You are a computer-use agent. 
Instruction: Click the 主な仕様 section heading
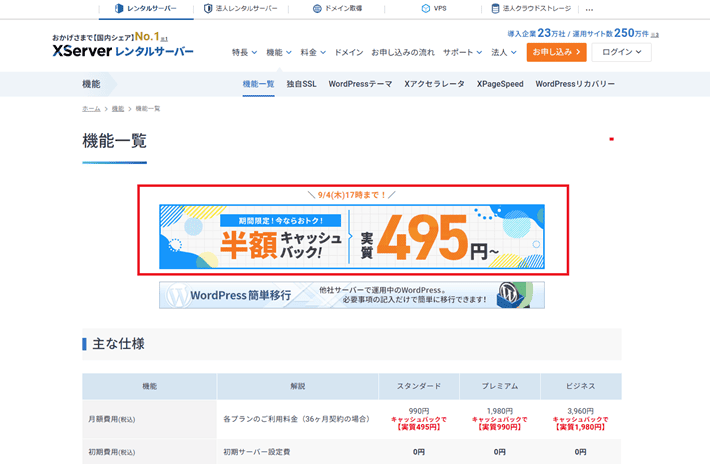tap(118, 344)
